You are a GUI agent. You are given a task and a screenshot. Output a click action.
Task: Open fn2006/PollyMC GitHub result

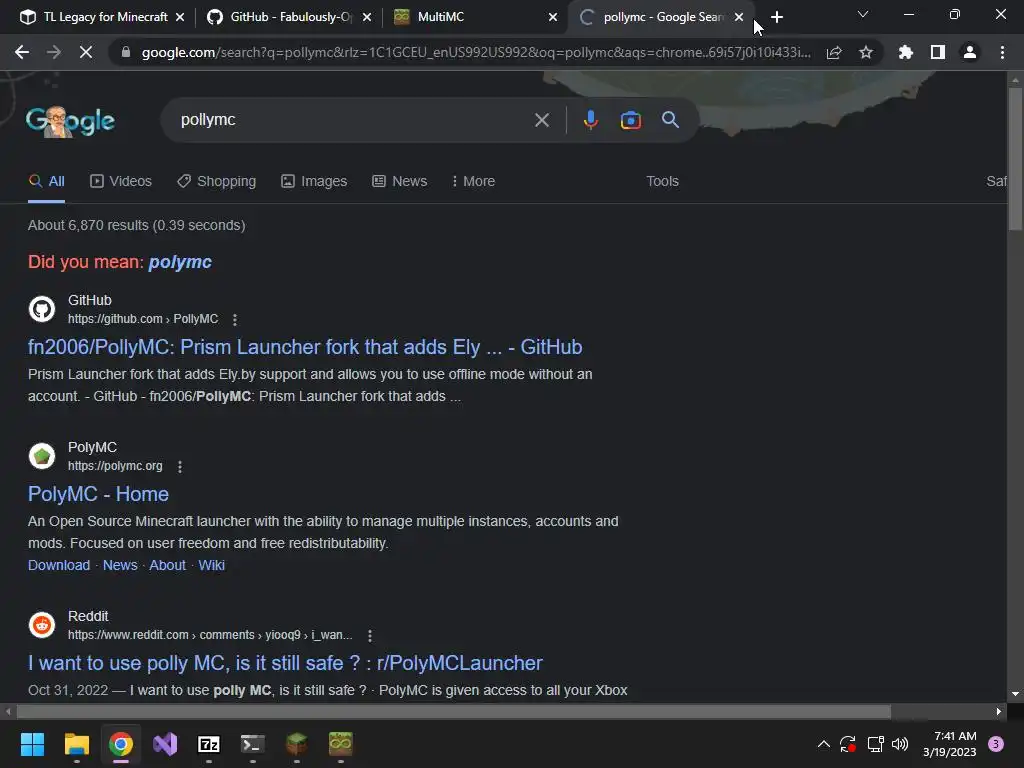click(305, 347)
